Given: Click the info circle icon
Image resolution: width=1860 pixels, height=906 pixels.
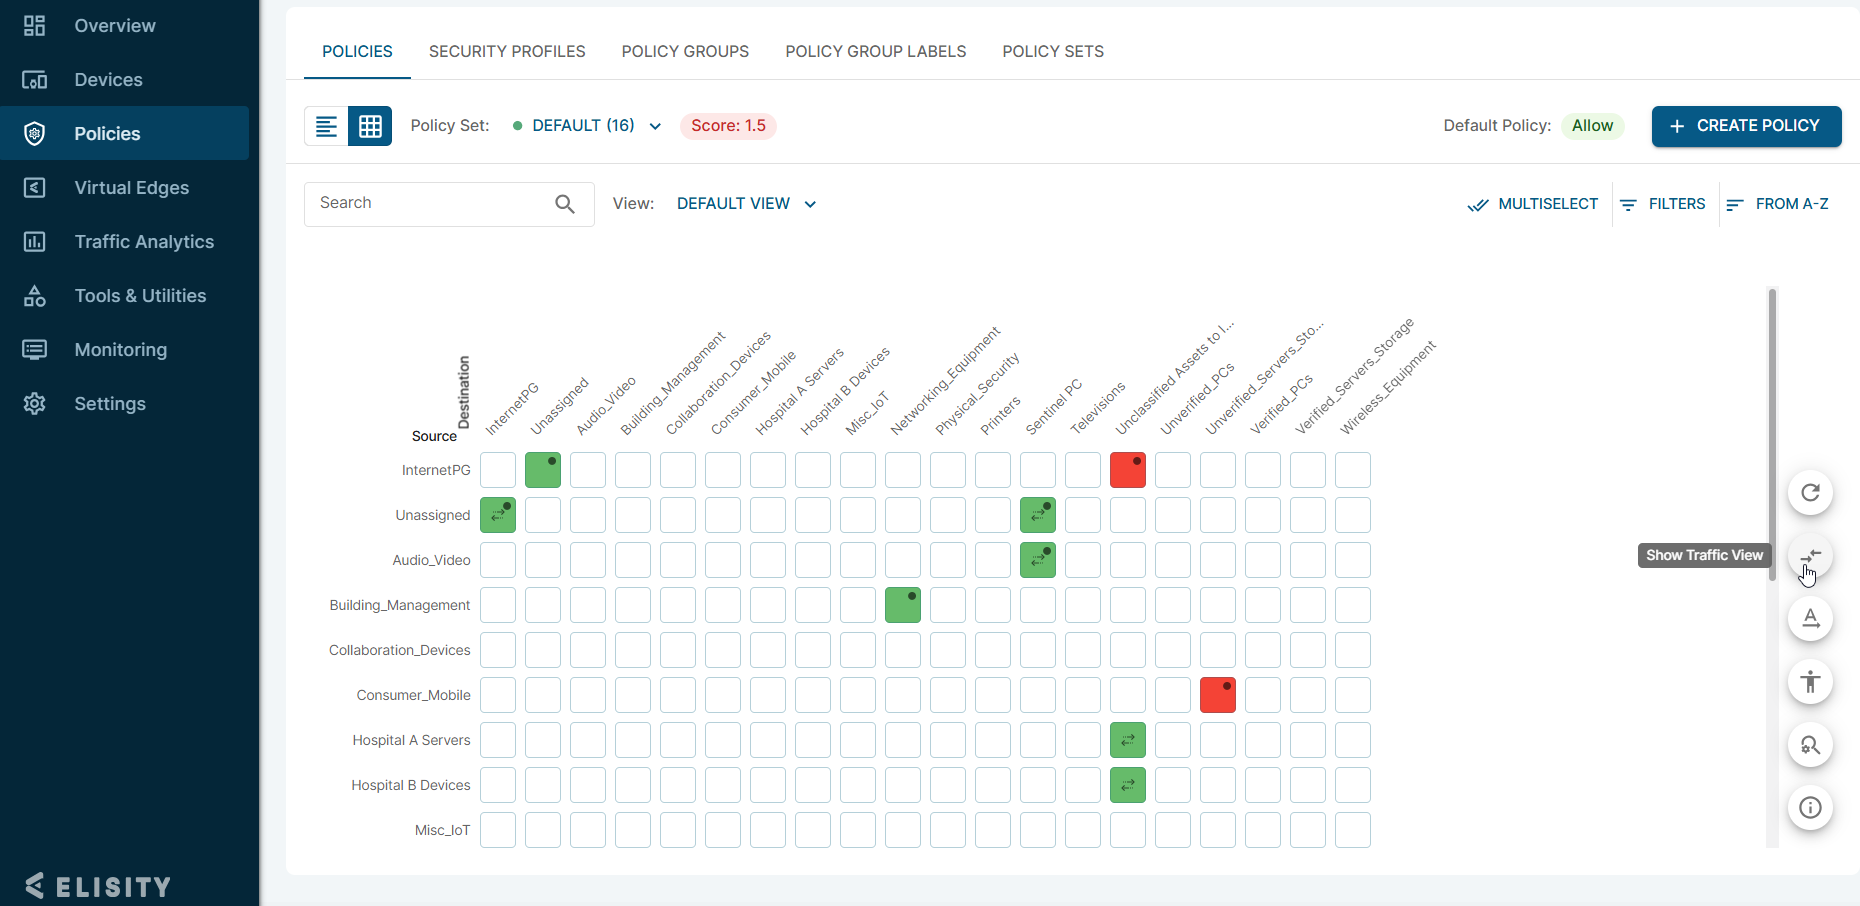Looking at the screenshot, I should [1810, 808].
